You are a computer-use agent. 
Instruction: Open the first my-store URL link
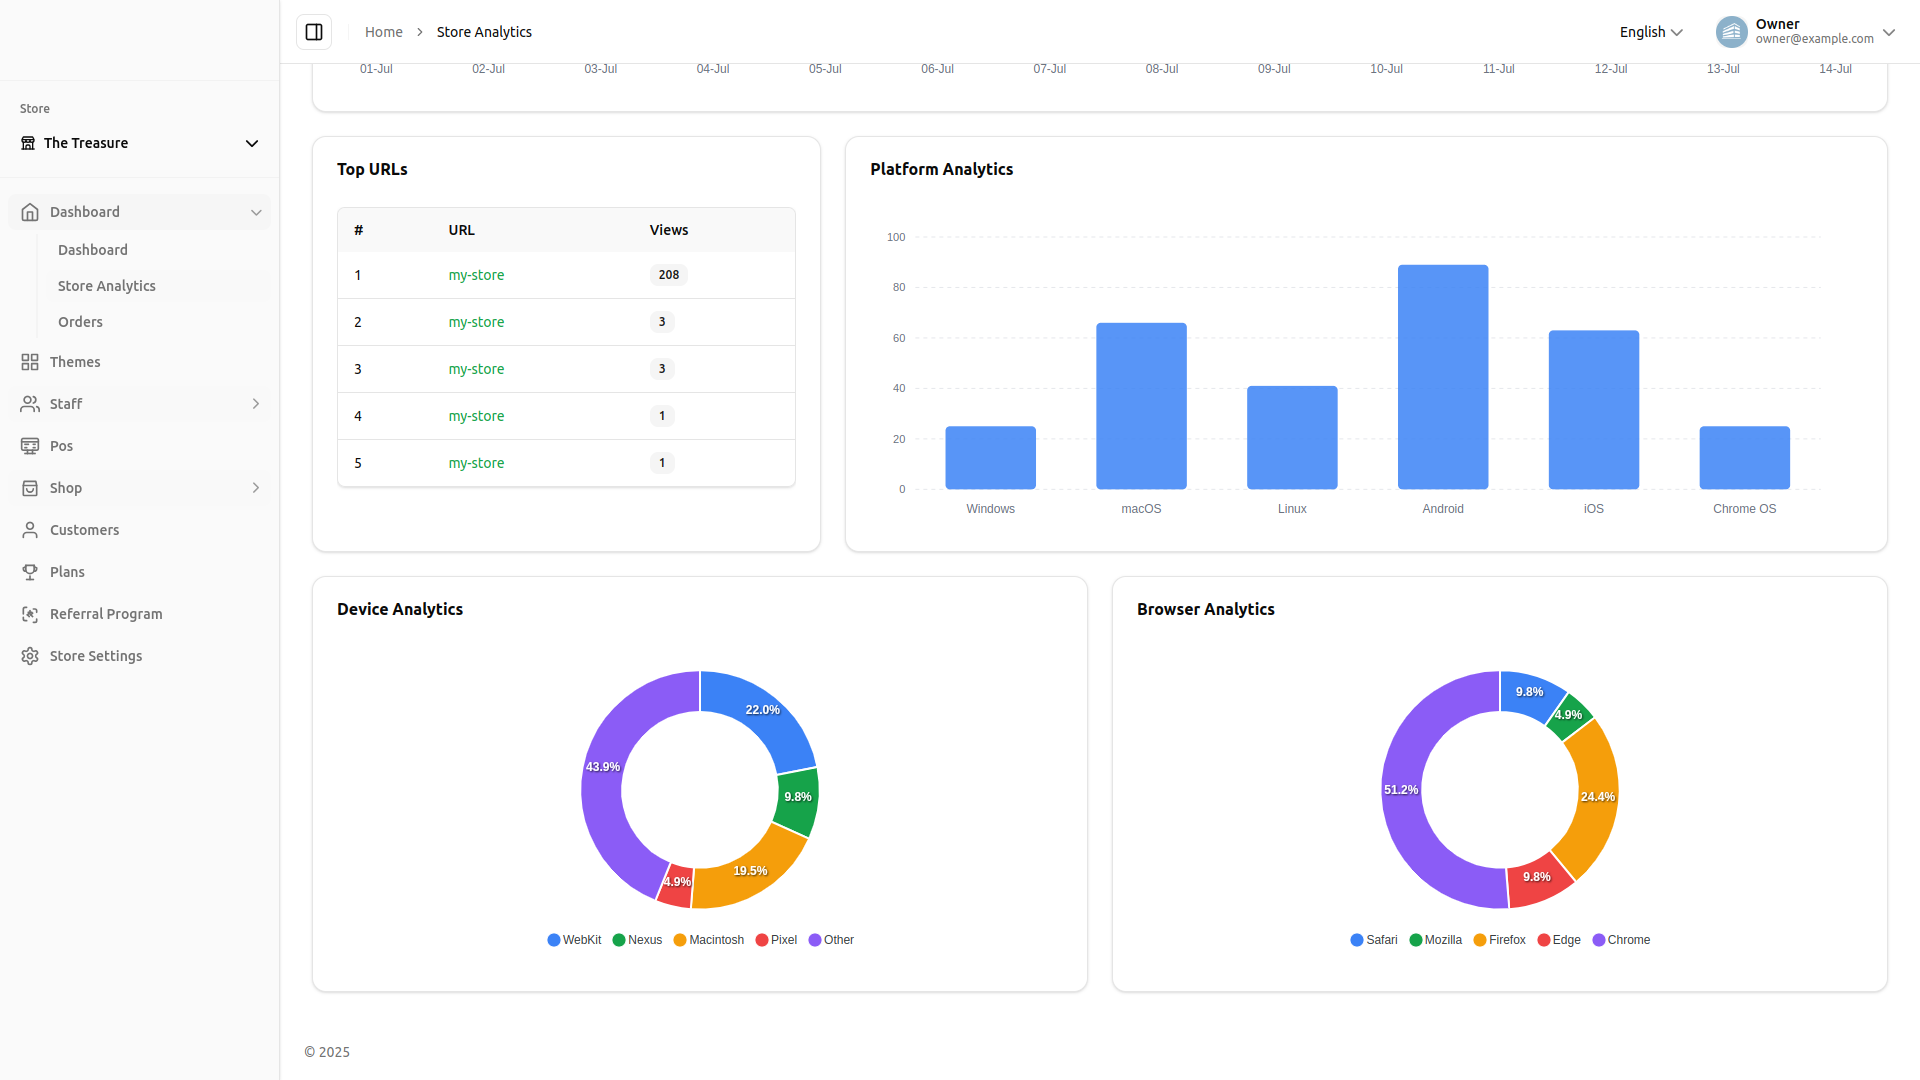[476, 275]
